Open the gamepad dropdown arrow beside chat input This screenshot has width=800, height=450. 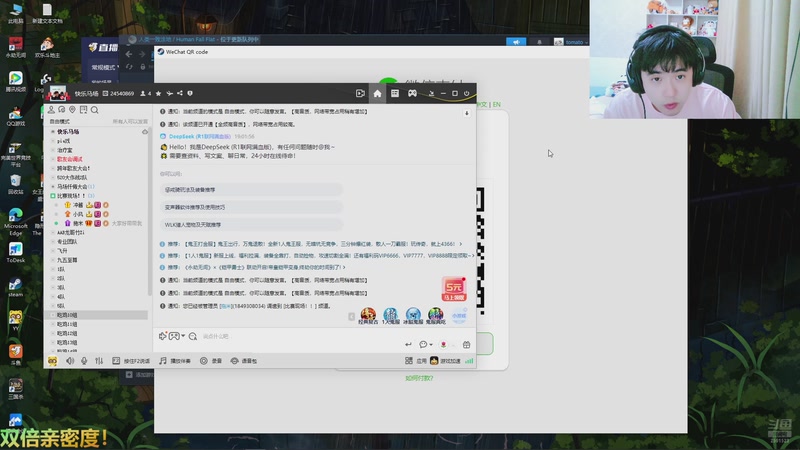pos(183,336)
